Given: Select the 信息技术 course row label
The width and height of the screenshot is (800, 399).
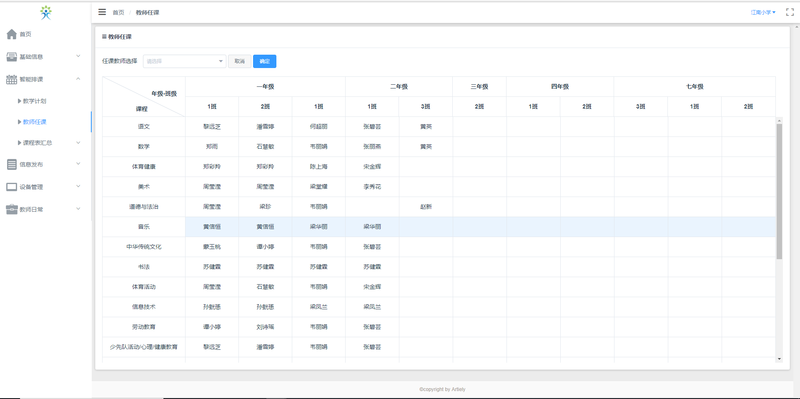Looking at the screenshot, I should [144, 307].
